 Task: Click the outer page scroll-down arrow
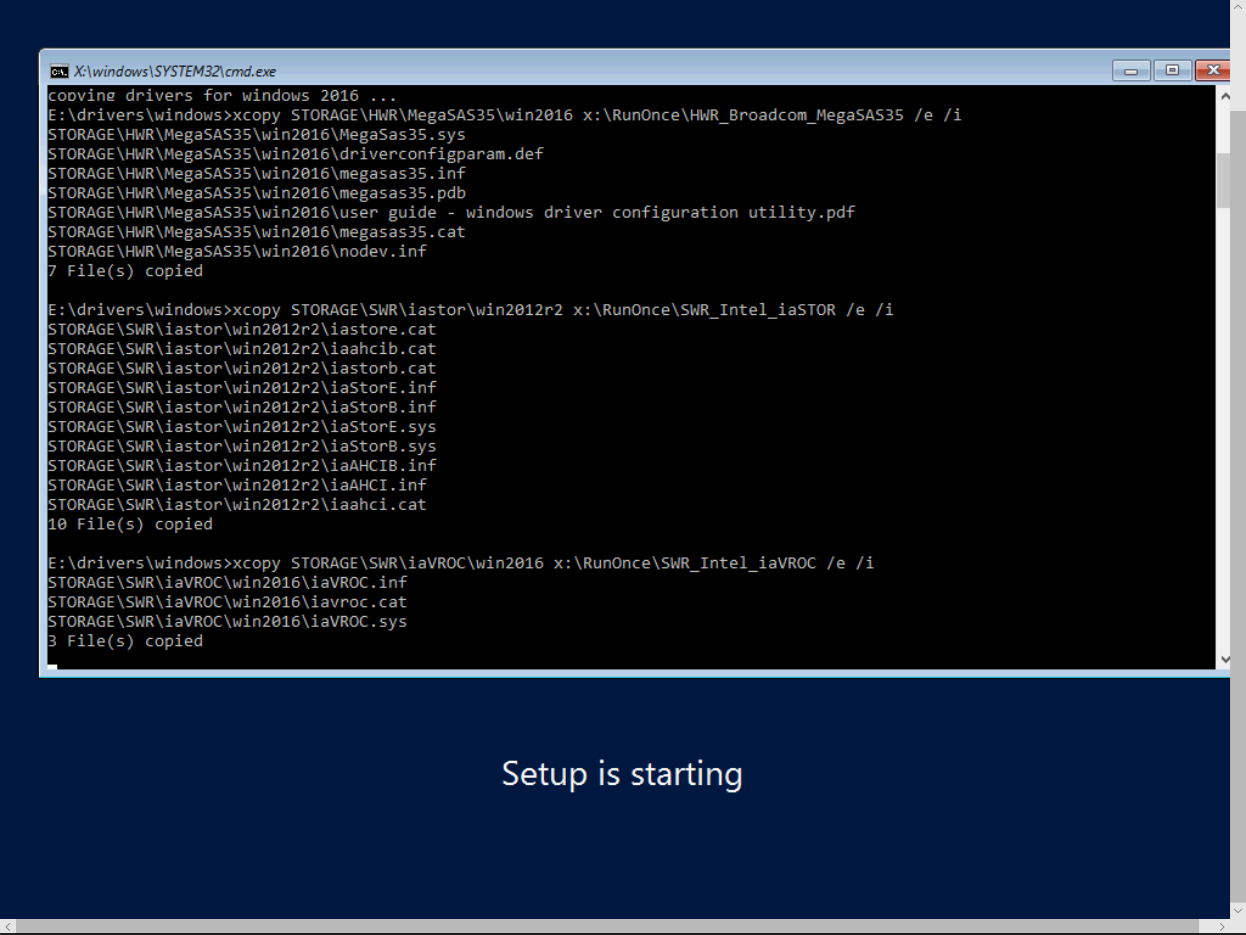coord(1238,910)
